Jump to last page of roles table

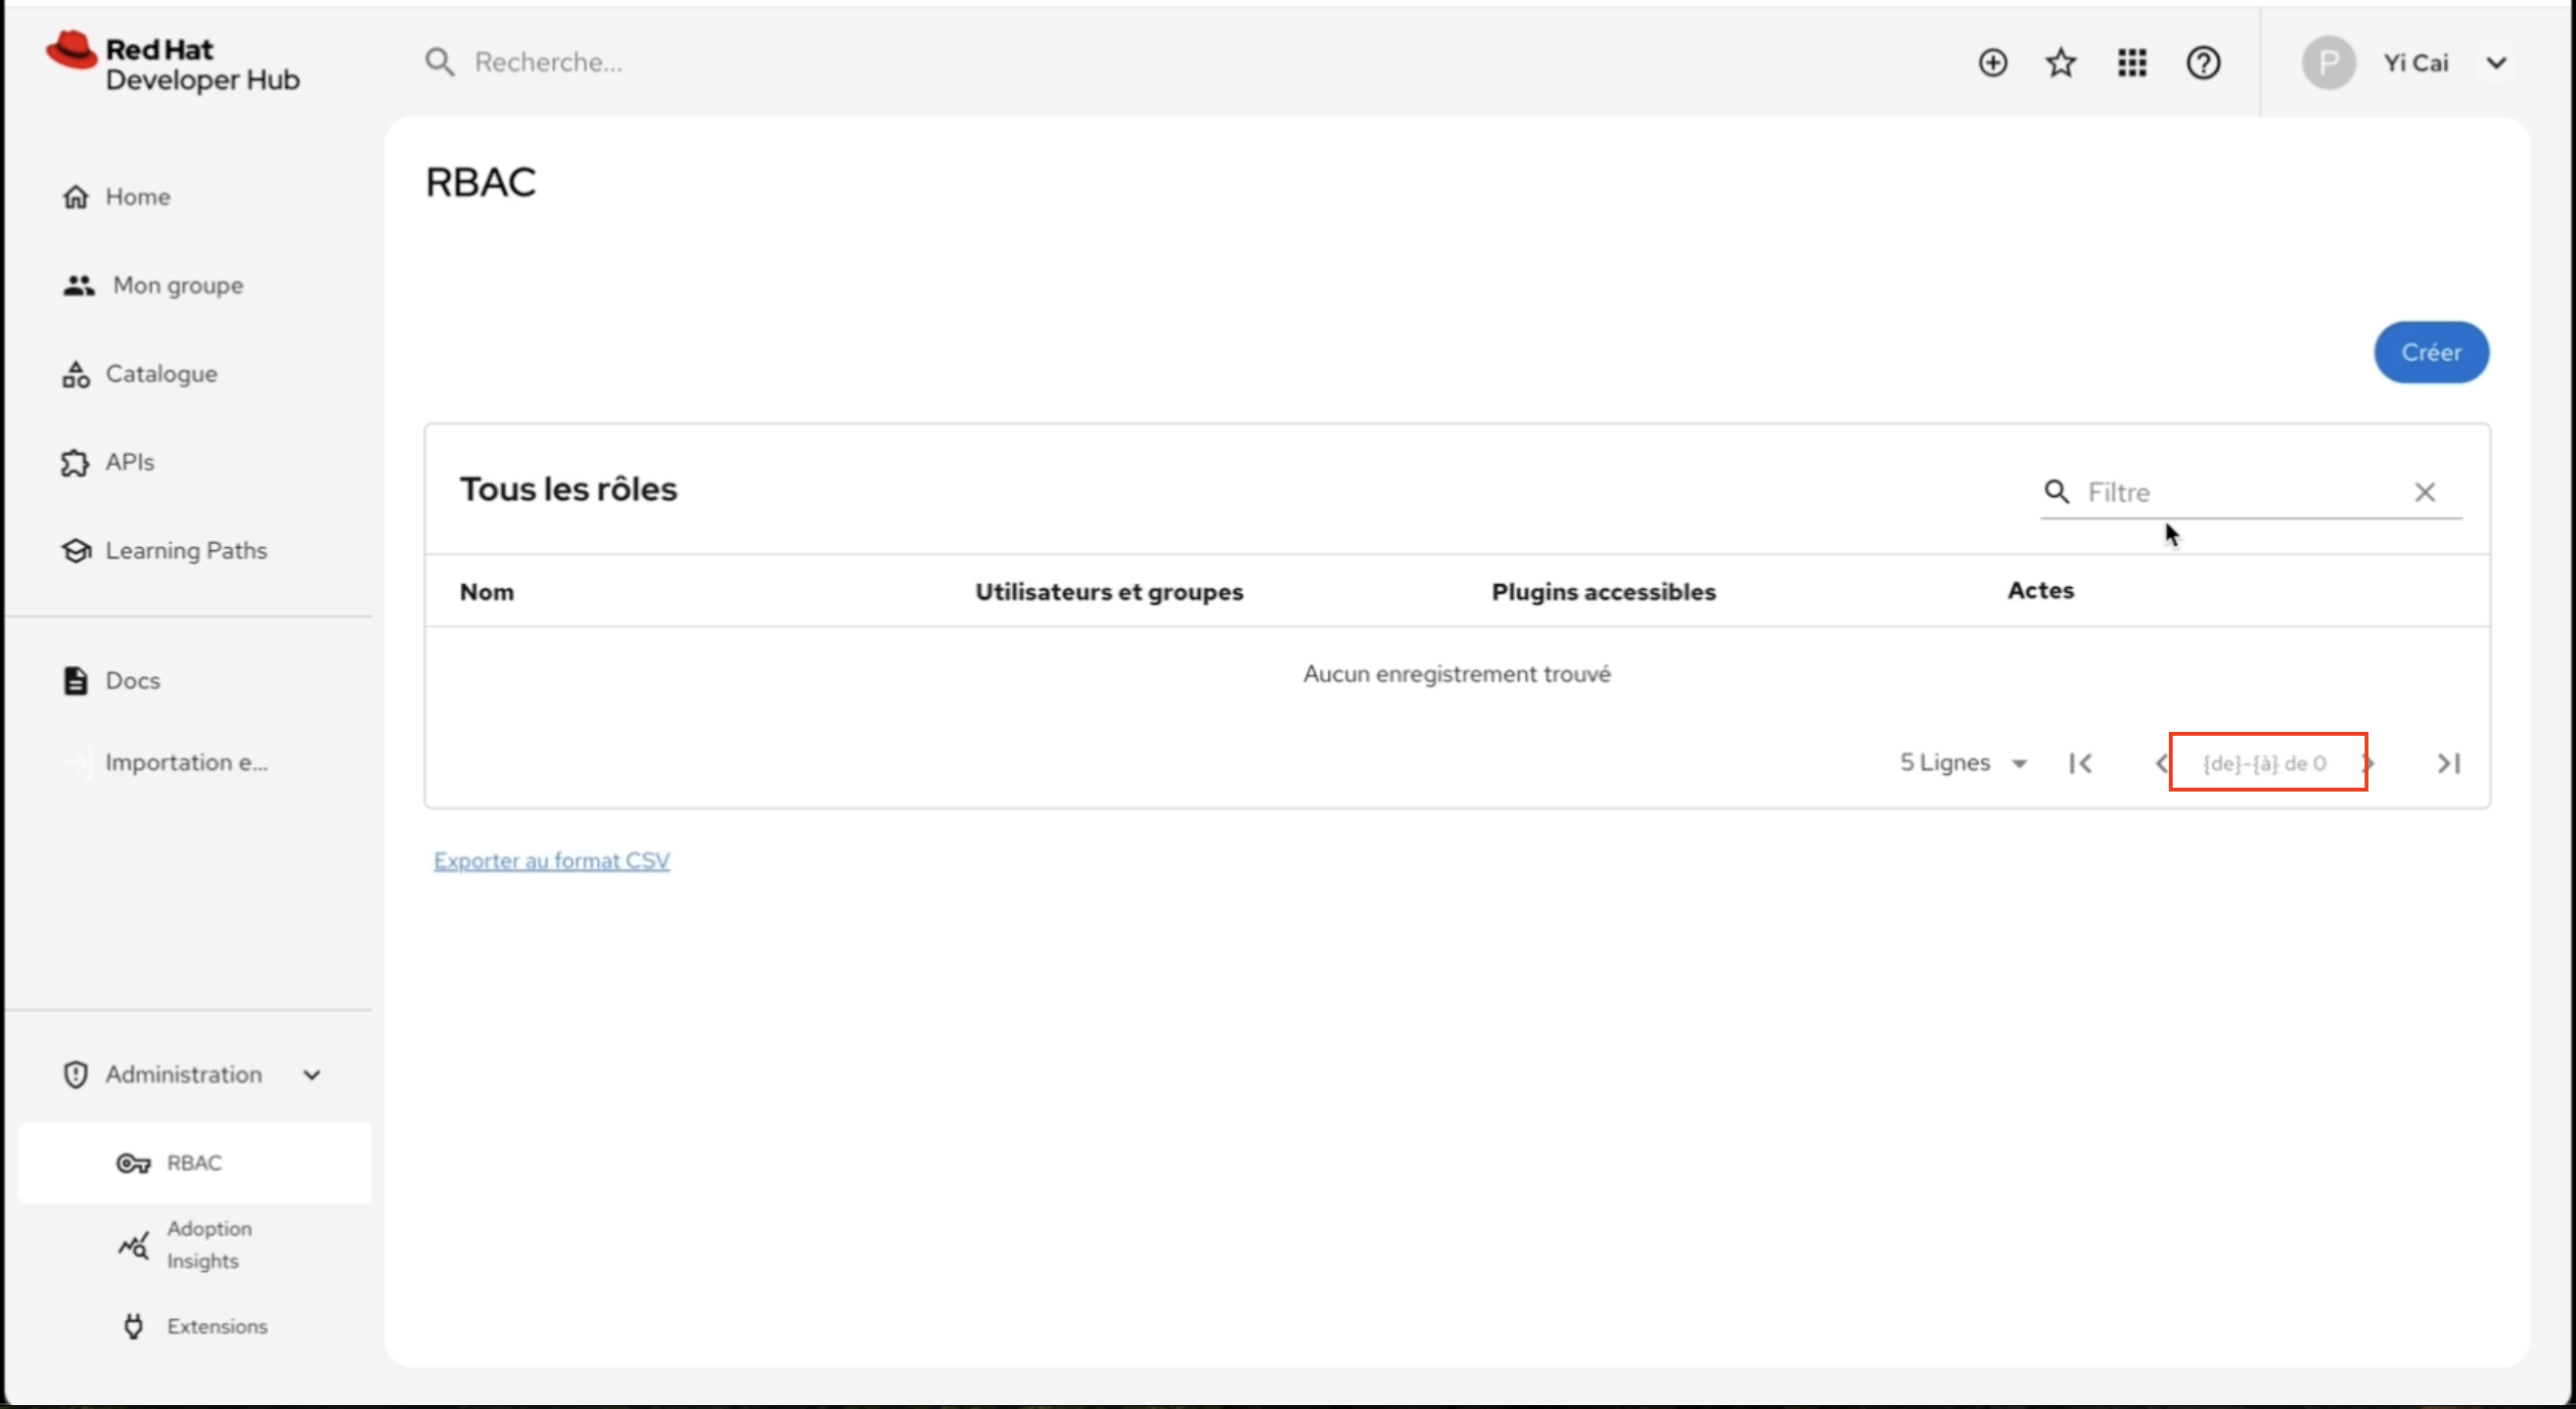[2448, 764]
